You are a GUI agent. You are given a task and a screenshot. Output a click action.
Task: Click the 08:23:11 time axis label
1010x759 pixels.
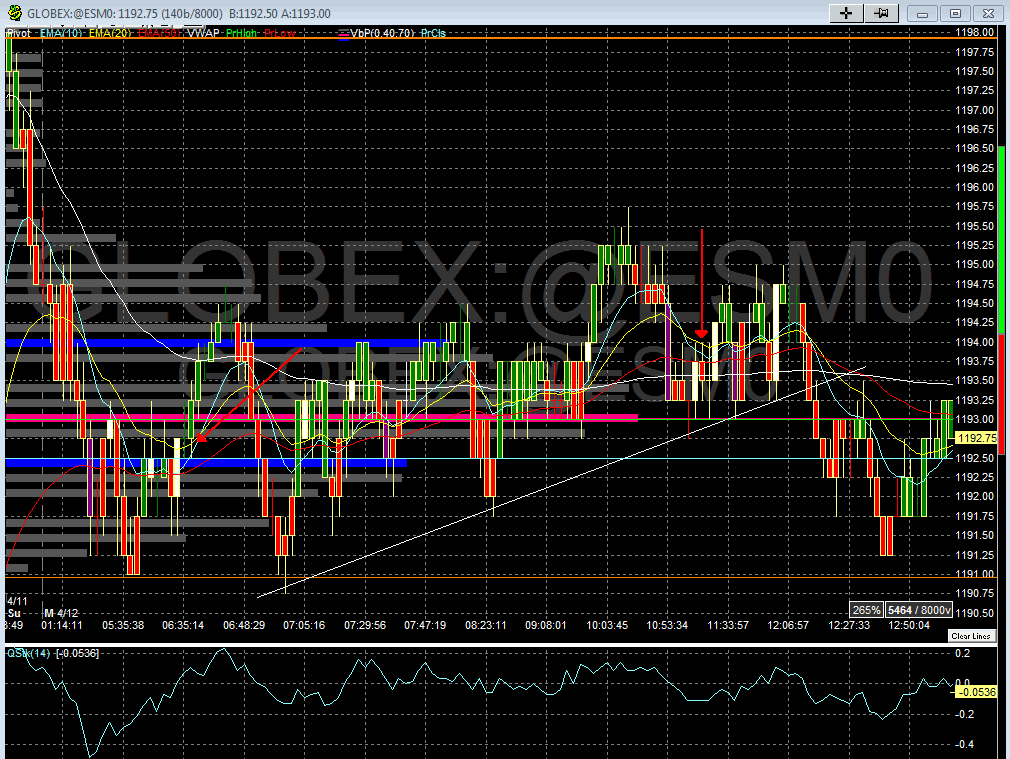coord(486,625)
